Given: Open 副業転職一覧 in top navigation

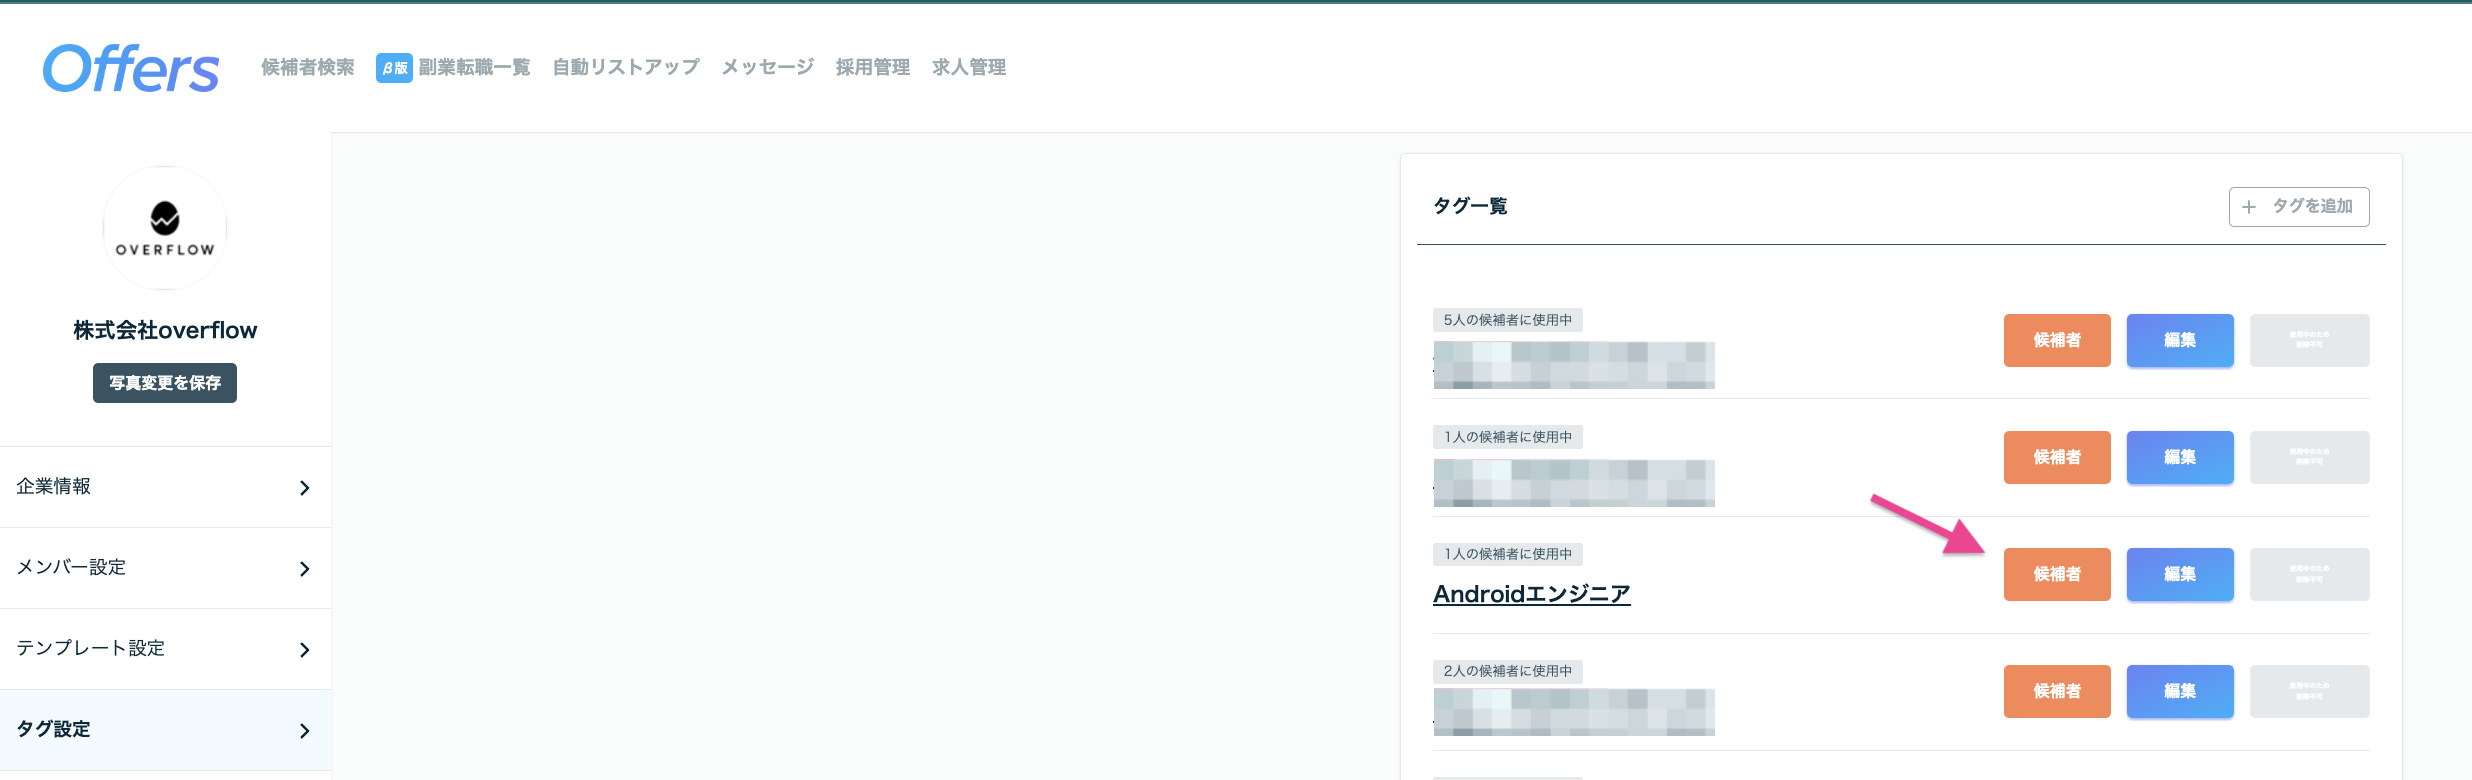Looking at the screenshot, I should coord(474,67).
